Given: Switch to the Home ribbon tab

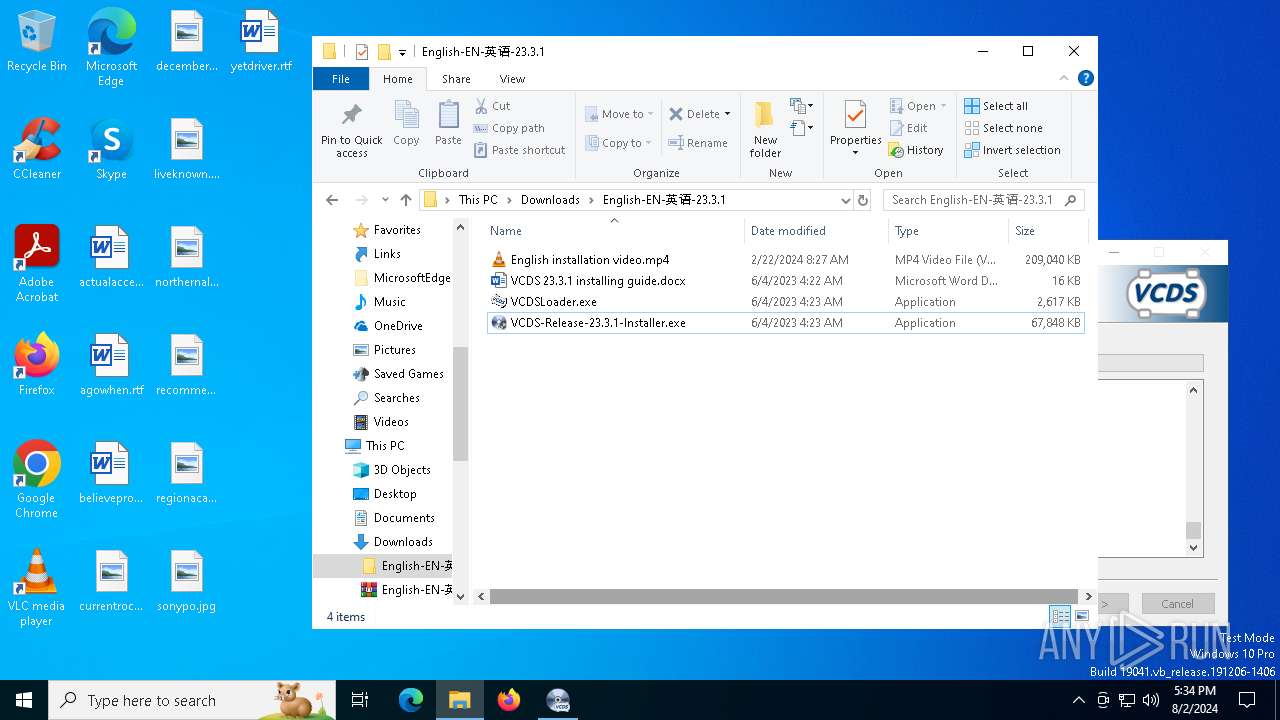Looking at the screenshot, I should coord(397,79).
